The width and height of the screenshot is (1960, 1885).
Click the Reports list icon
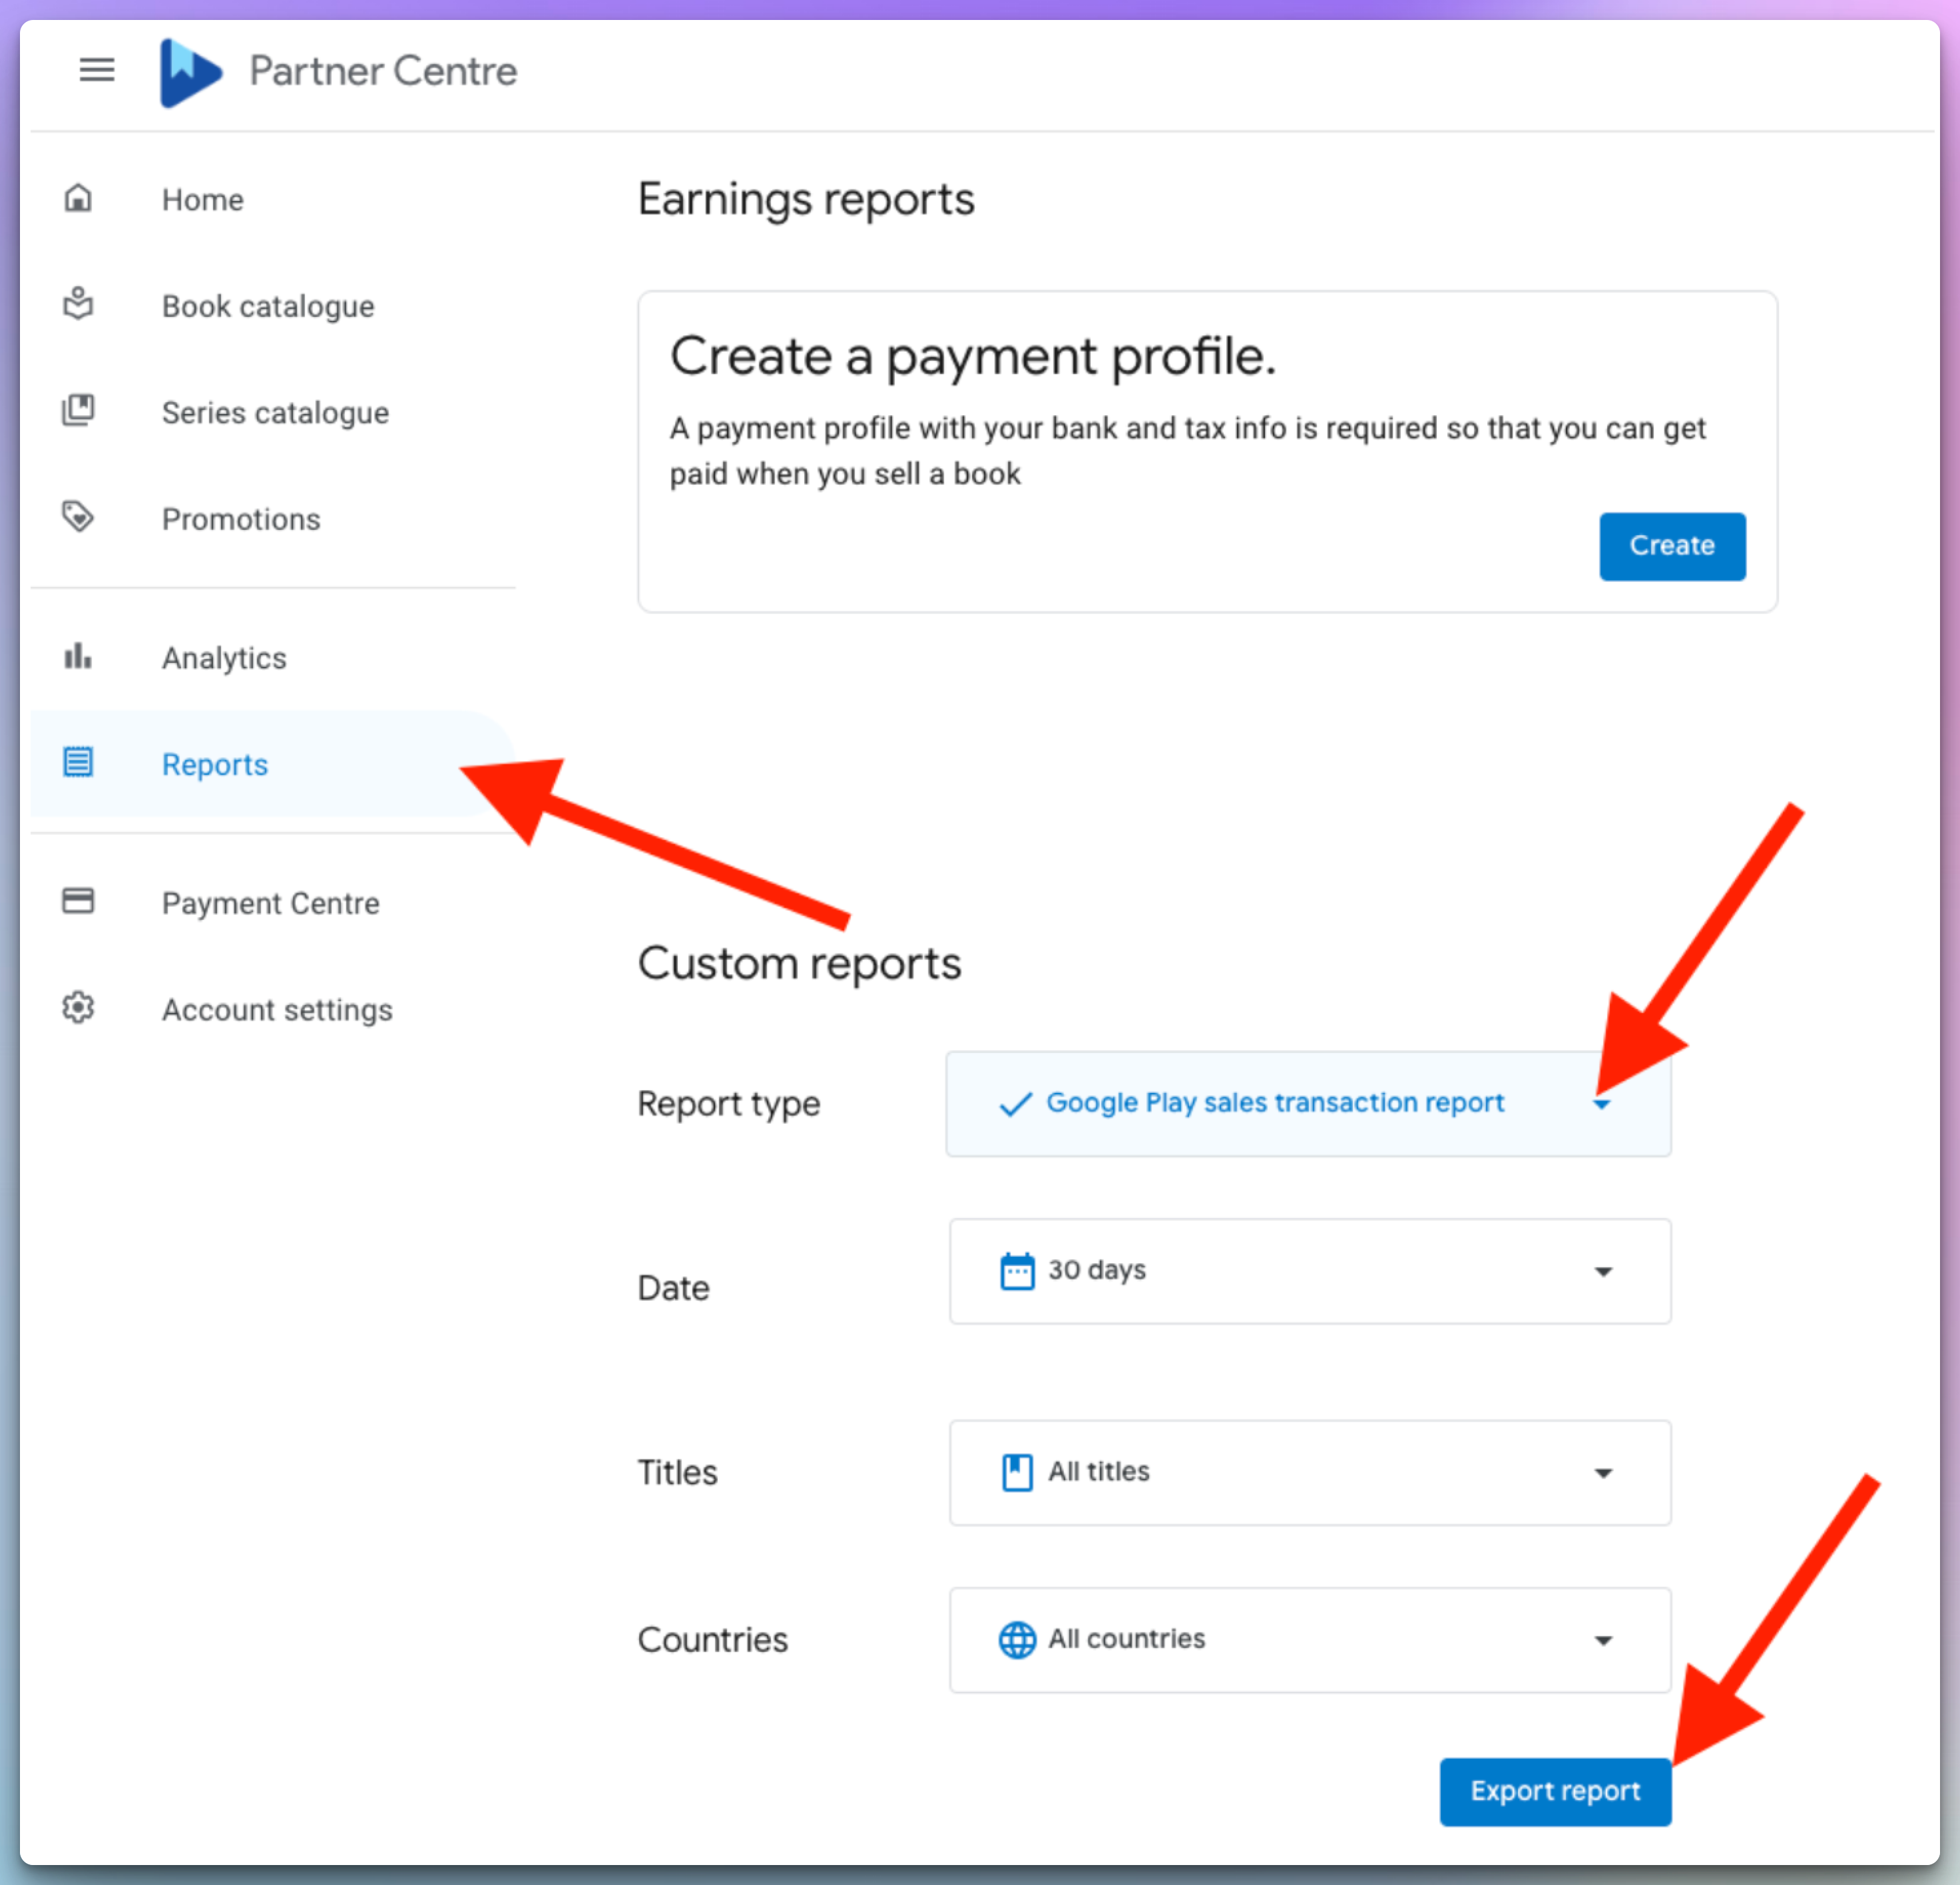click(78, 762)
